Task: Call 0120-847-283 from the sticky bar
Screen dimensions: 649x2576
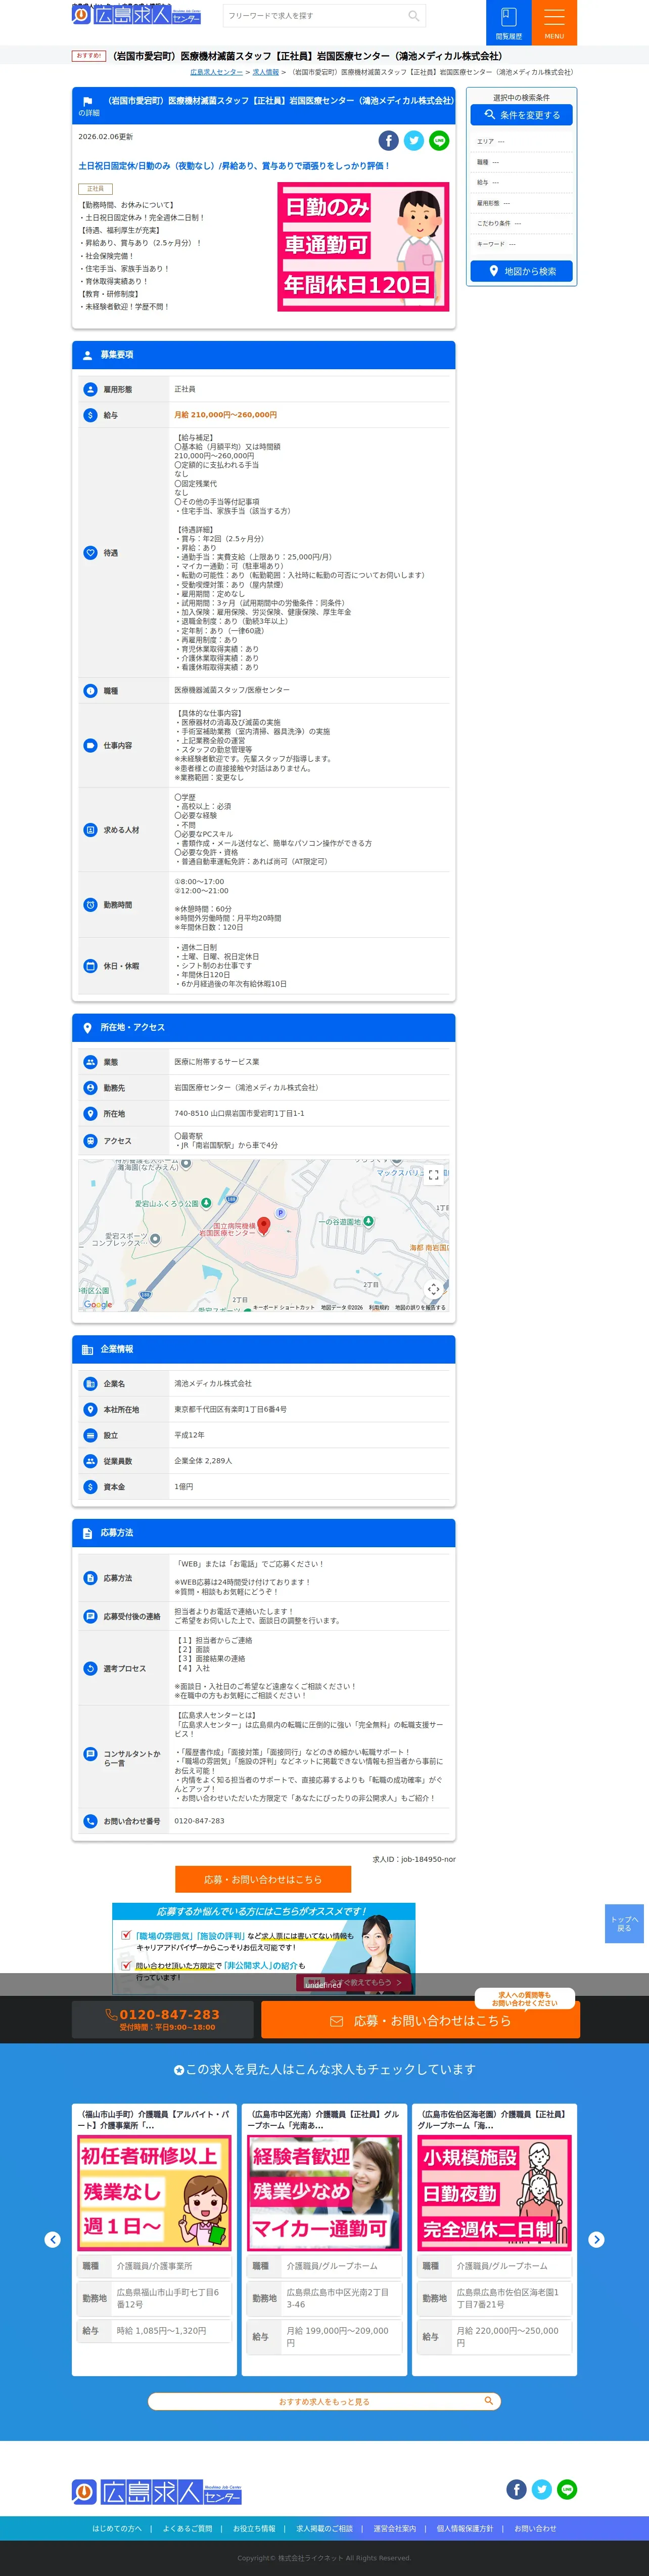Action: pos(162,2019)
